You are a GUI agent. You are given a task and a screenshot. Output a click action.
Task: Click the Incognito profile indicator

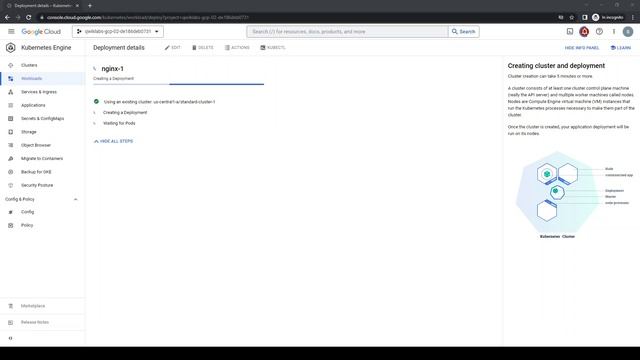click(x=608, y=18)
